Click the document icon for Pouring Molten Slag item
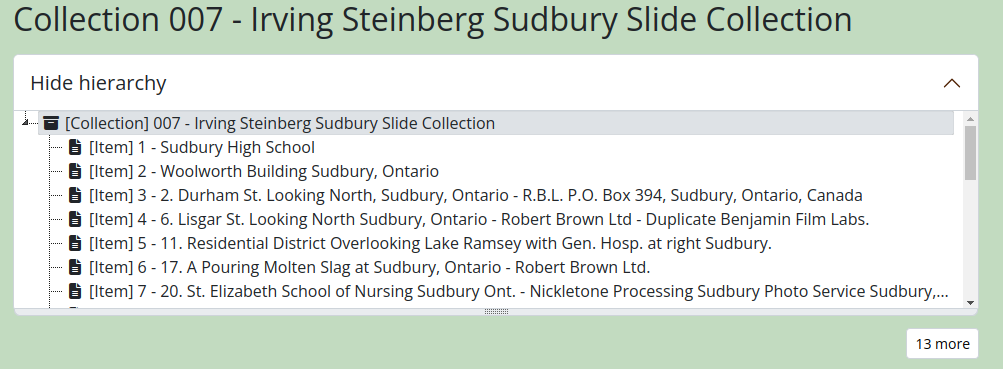This screenshot has width=1003, height=369. click(75, 267)
